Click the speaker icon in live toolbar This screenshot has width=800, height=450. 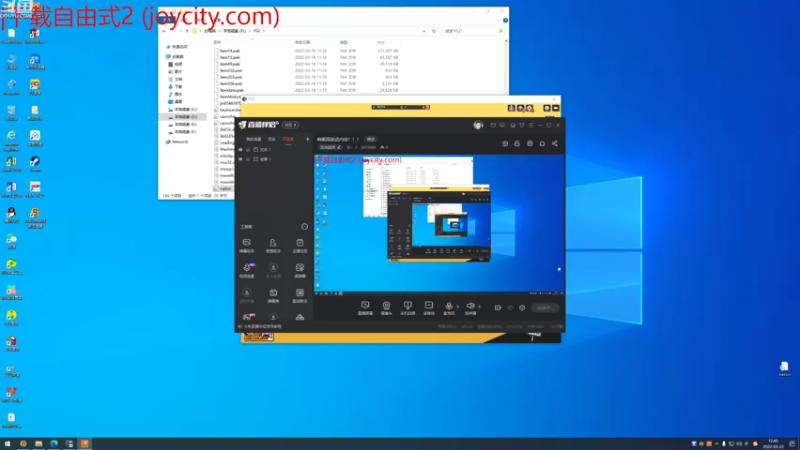470,306
